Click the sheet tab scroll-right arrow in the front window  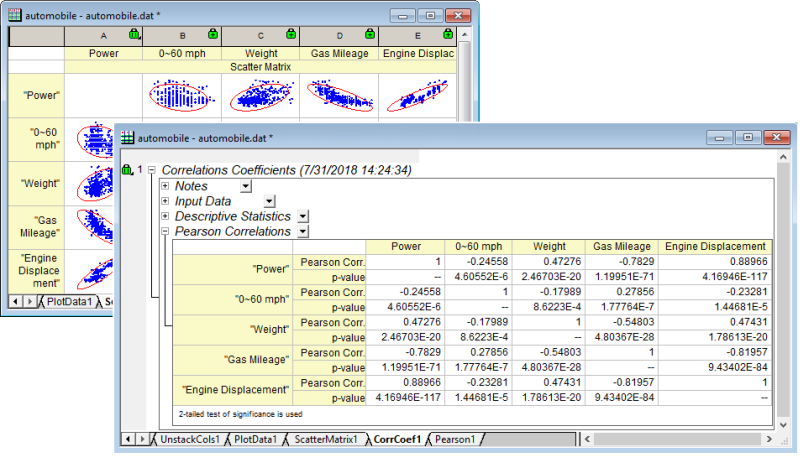click(x=142, y=439)
